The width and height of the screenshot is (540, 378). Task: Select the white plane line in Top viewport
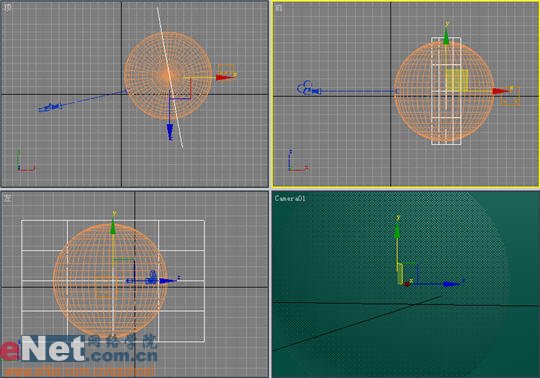coord(170,78)
